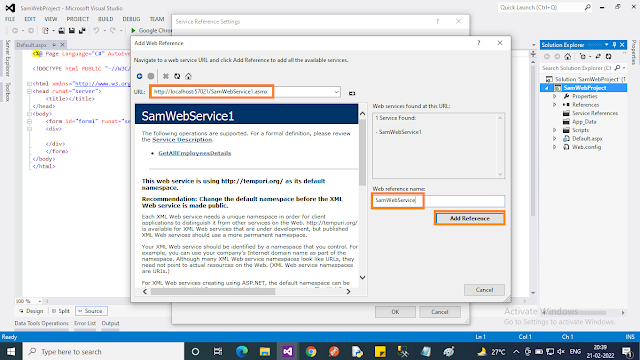Expand the Default.aspx tree node

coord(555,139)
